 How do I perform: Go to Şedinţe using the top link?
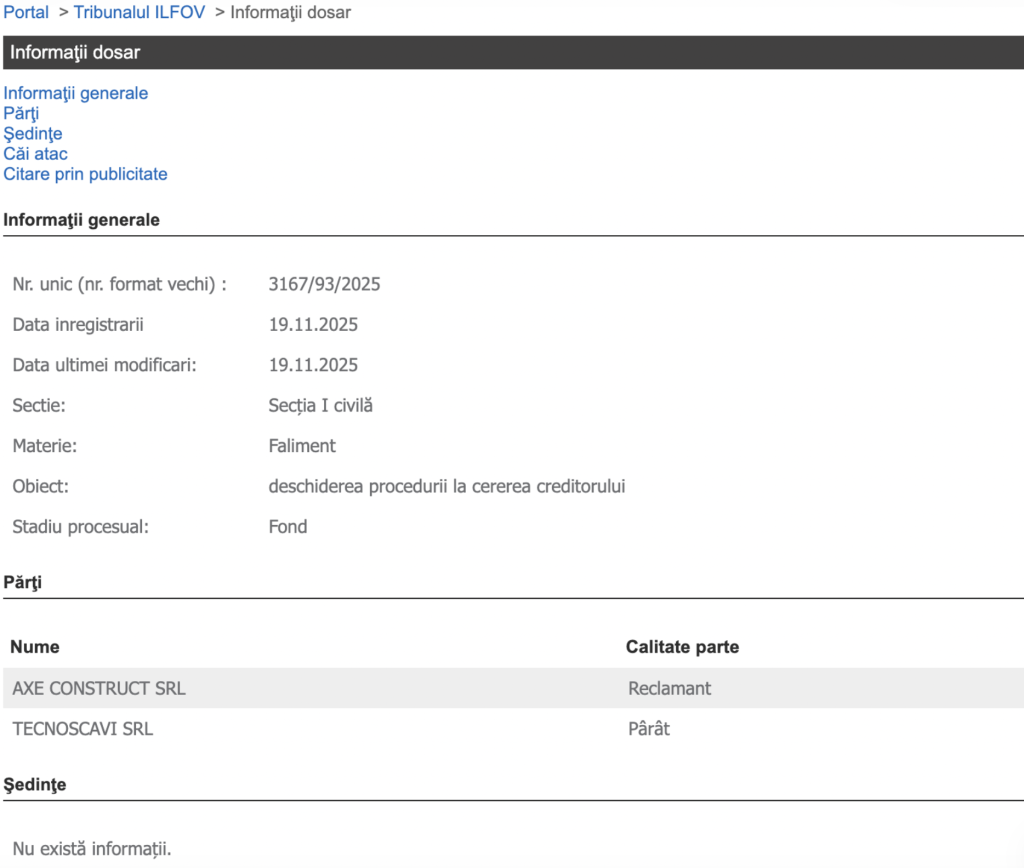click(33, 133)
